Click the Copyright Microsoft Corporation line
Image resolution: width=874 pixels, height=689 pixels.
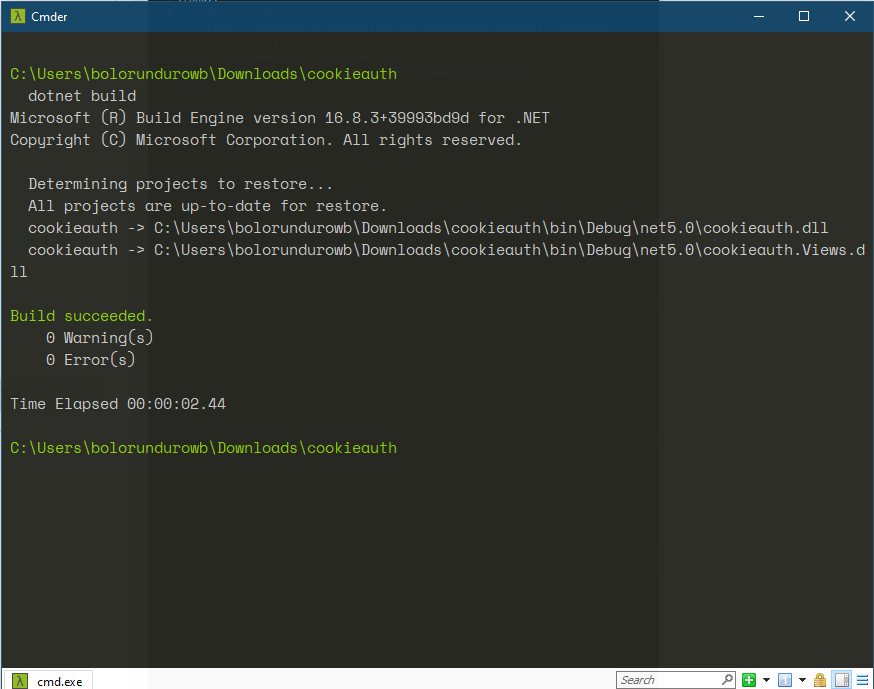coord(266,140)
